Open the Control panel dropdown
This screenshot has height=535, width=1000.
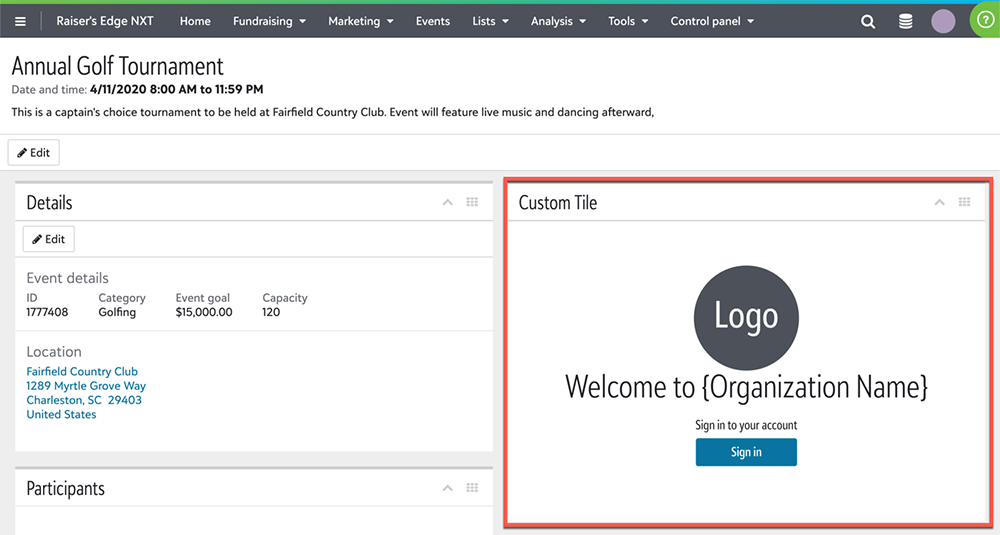pos(712,21)
